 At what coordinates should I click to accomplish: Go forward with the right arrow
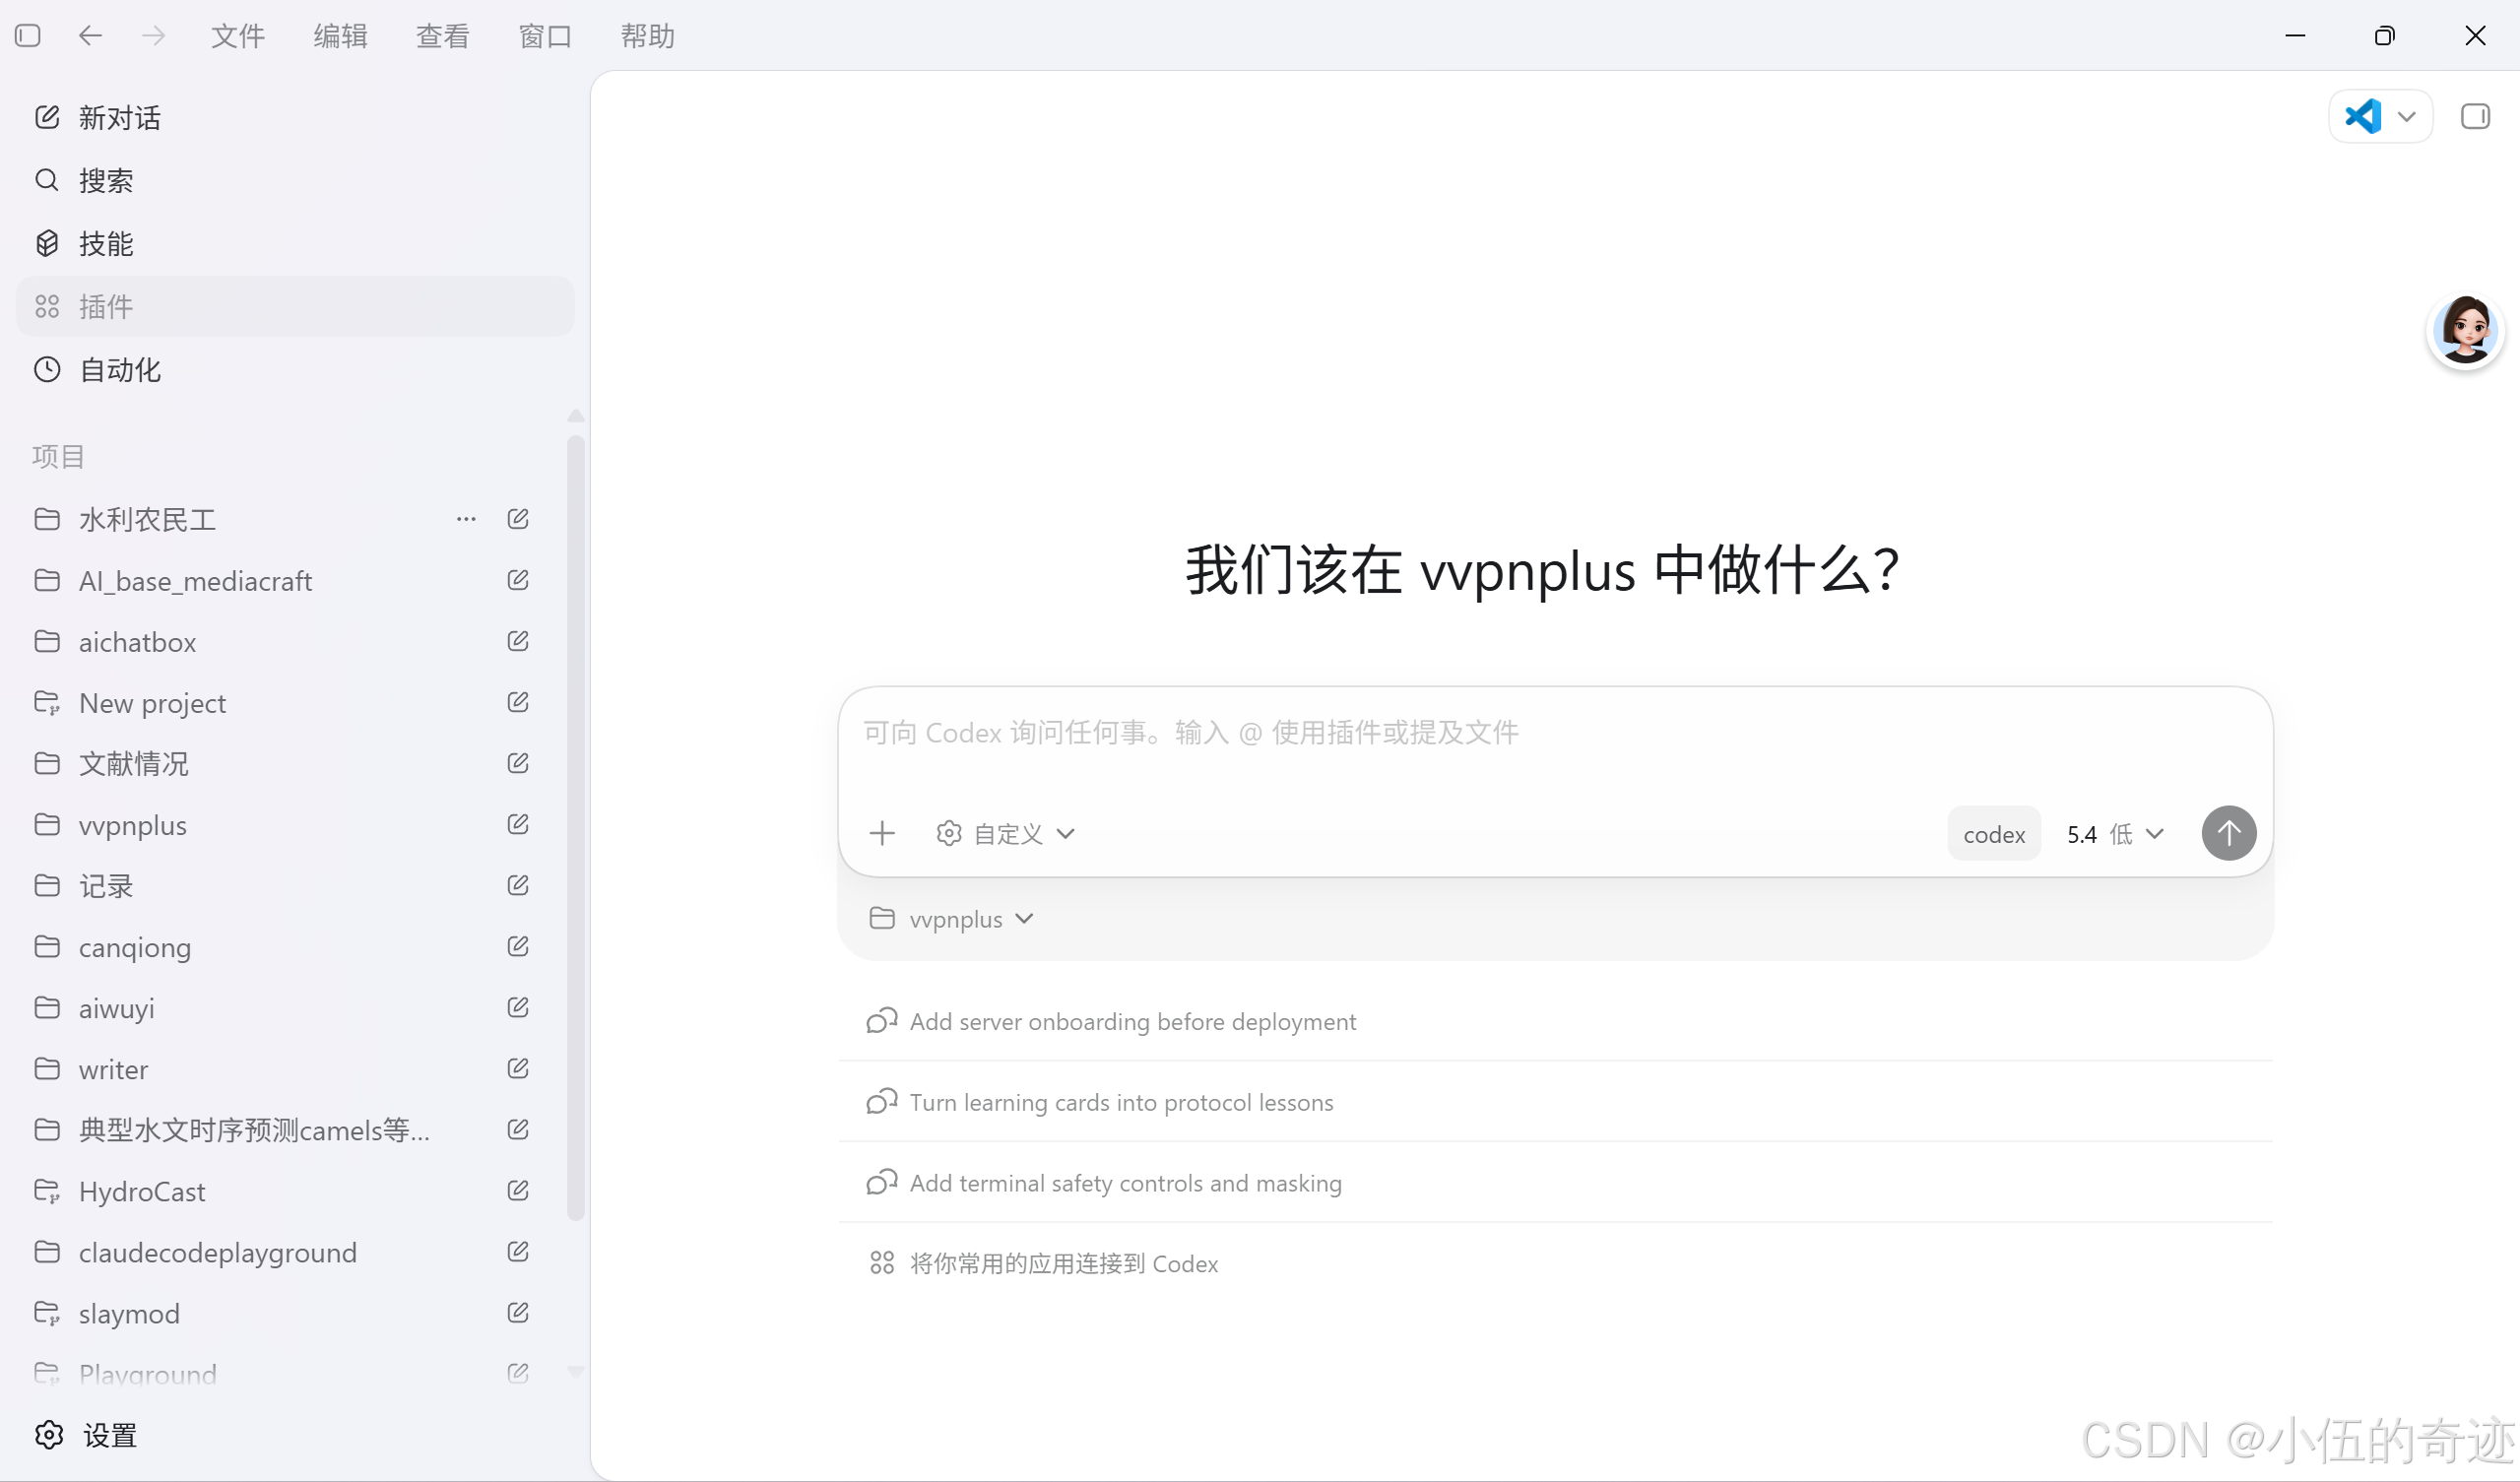[x=153, y=36]
